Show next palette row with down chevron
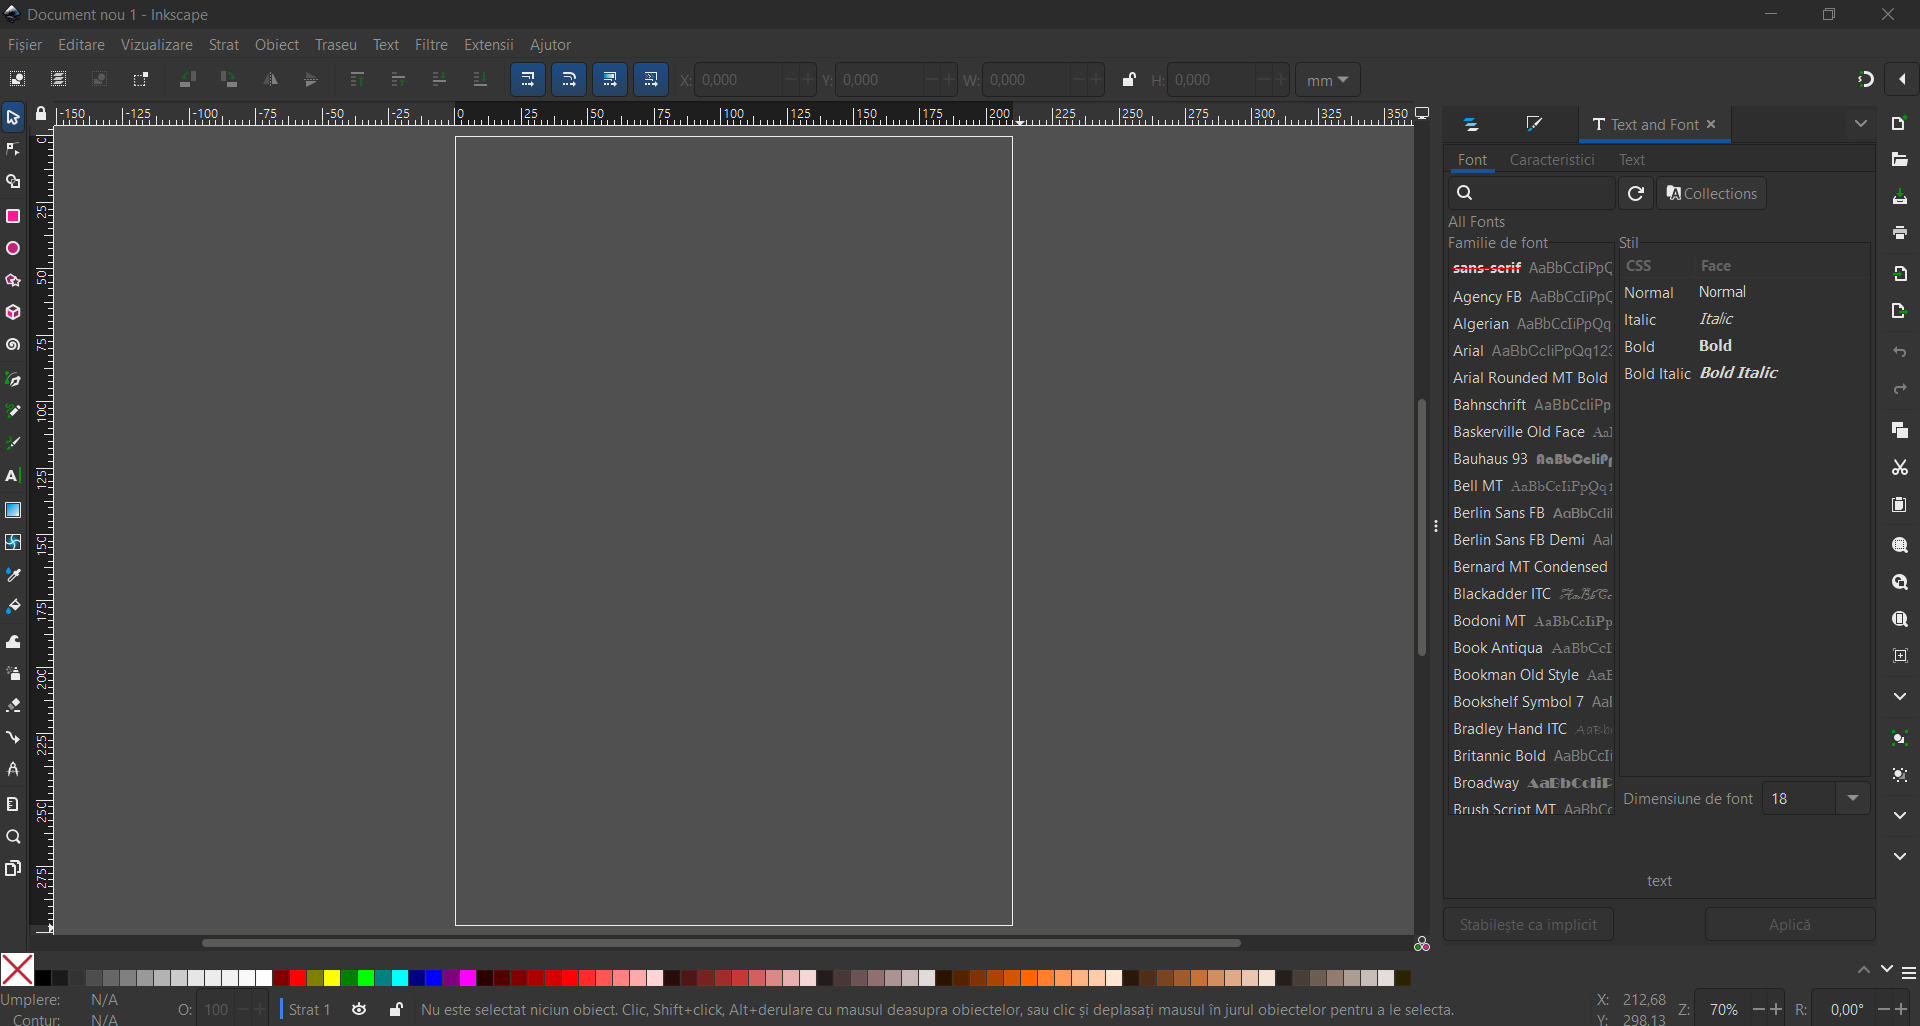Screen dimensions: 1920x1026 [1887, 970]
